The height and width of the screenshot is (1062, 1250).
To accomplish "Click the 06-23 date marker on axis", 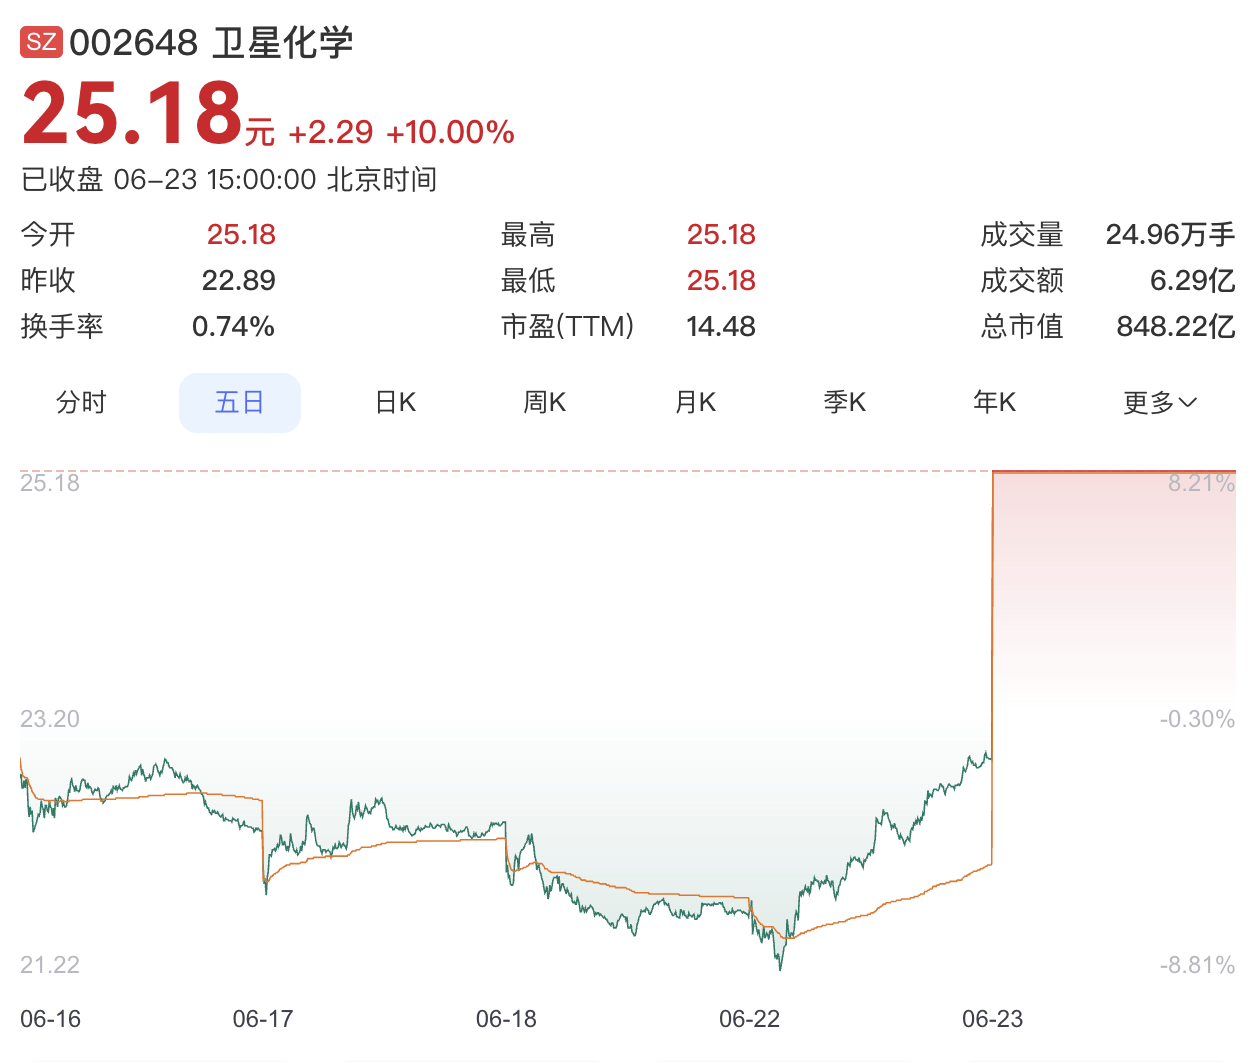I will [x=993, y=1019].
